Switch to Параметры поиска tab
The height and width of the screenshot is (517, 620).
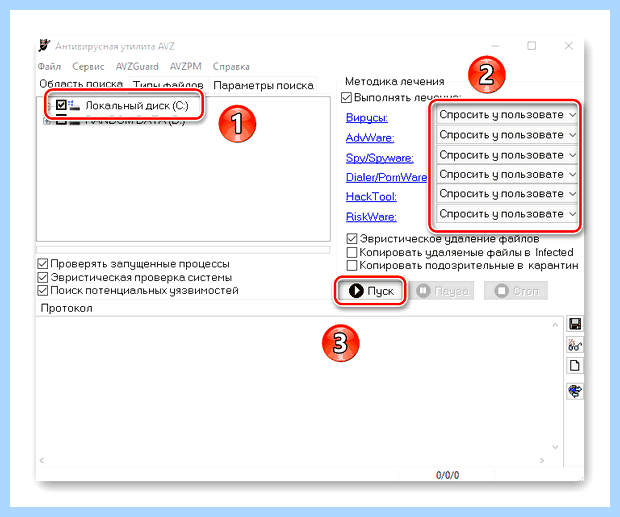(x=263, y=85)
